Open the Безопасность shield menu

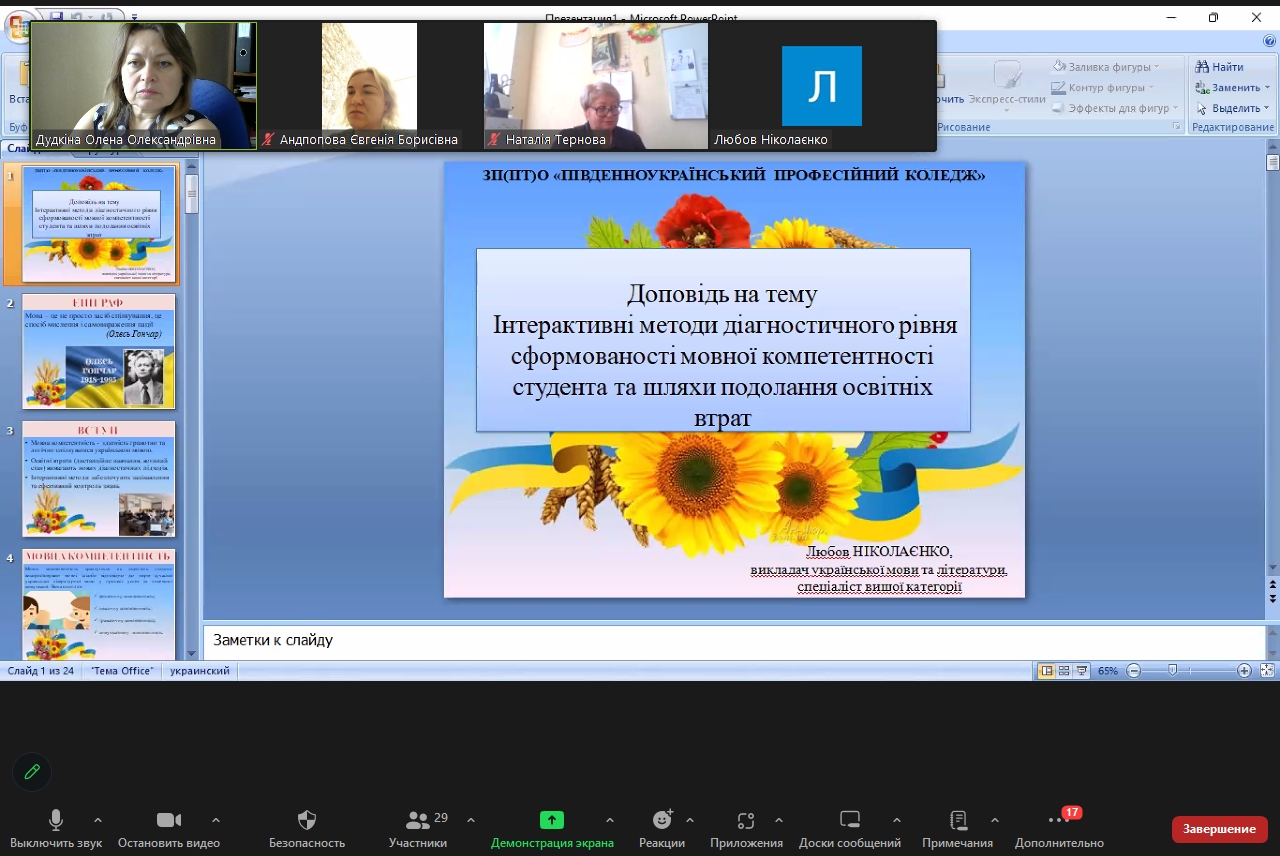click(307, 829)
